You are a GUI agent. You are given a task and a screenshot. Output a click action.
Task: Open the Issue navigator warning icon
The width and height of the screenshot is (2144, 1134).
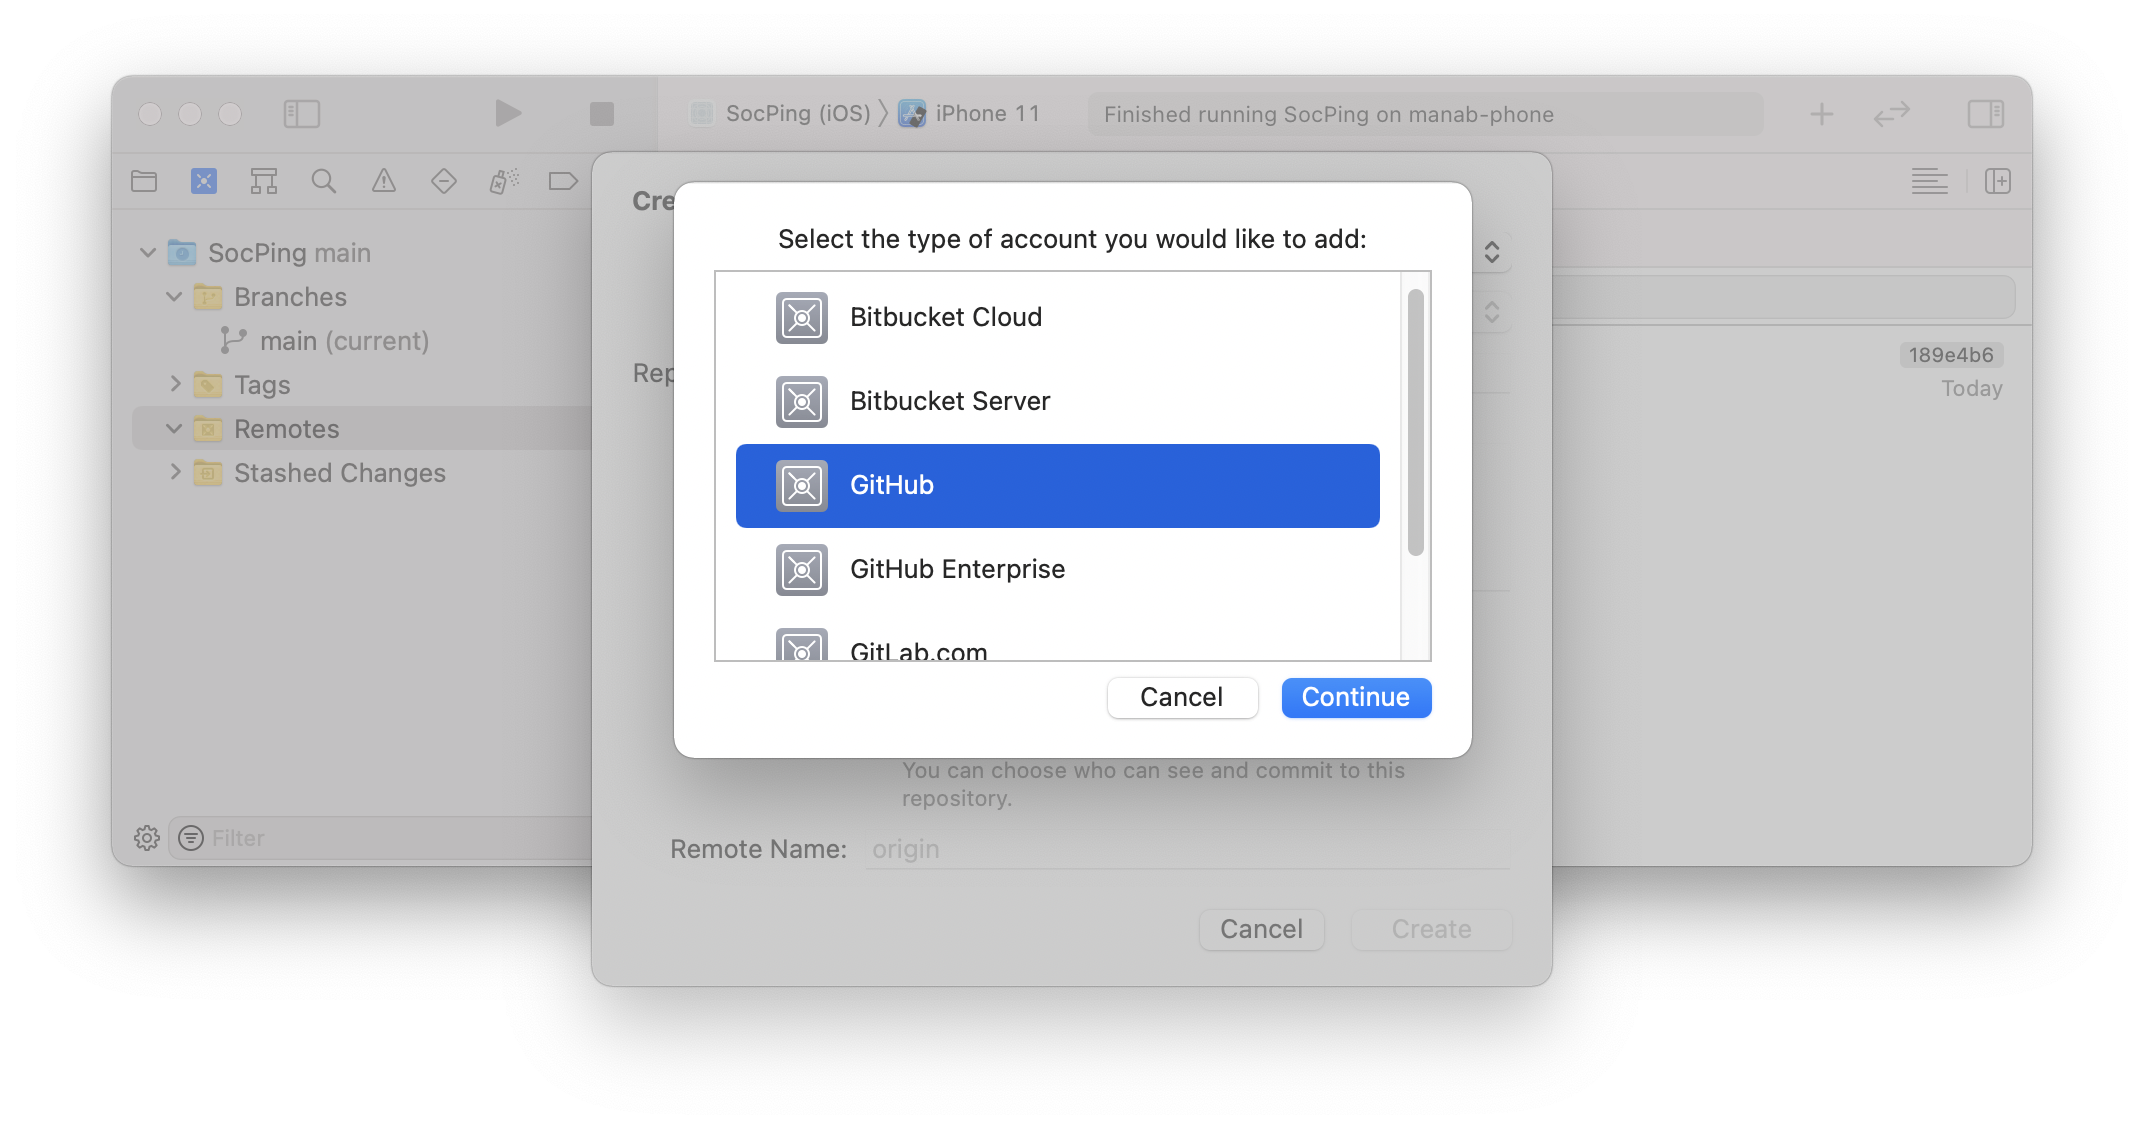click(384, 181)
